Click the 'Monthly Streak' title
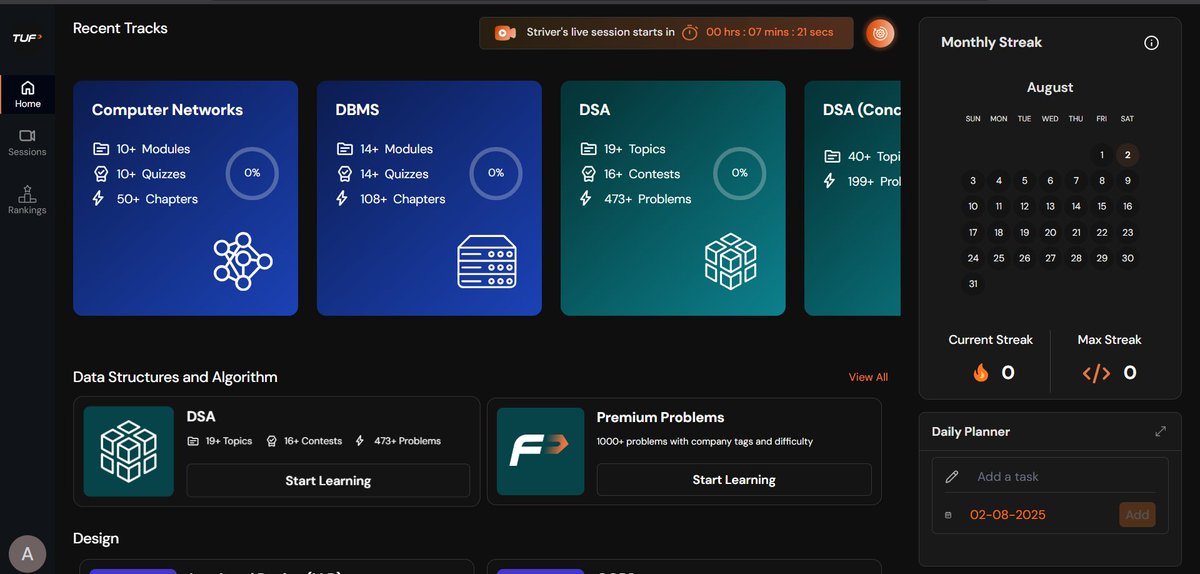This screenshot has width=1200, height=574. [x=992, y=42]
